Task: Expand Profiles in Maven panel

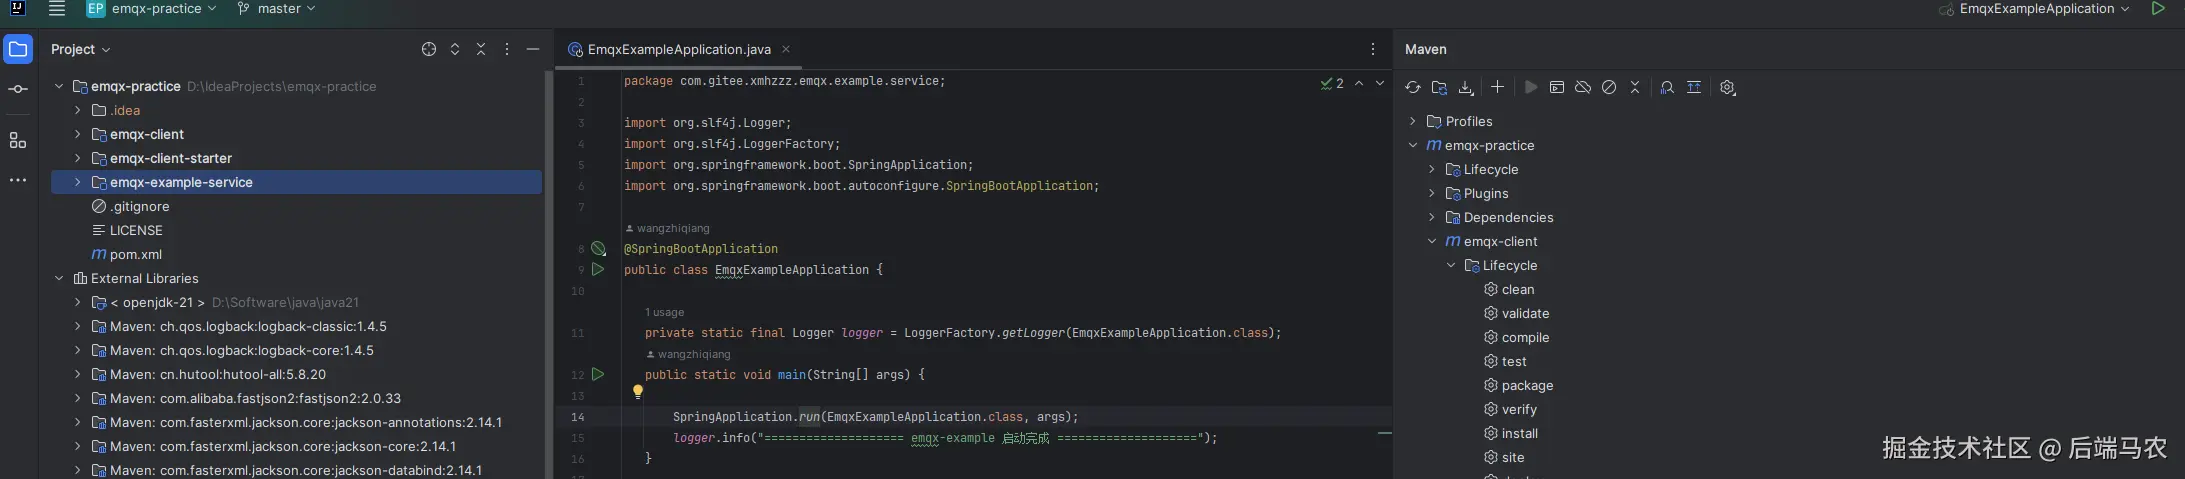Action: [x=1412, y=121]
